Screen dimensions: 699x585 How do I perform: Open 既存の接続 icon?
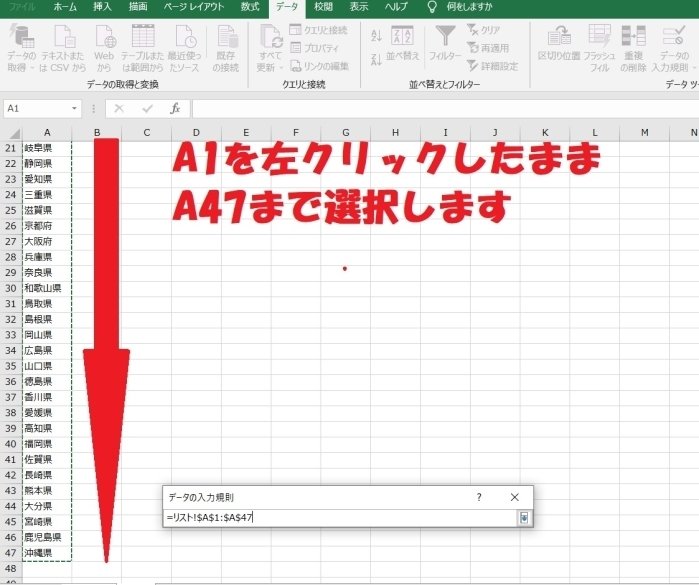[226, 37]
